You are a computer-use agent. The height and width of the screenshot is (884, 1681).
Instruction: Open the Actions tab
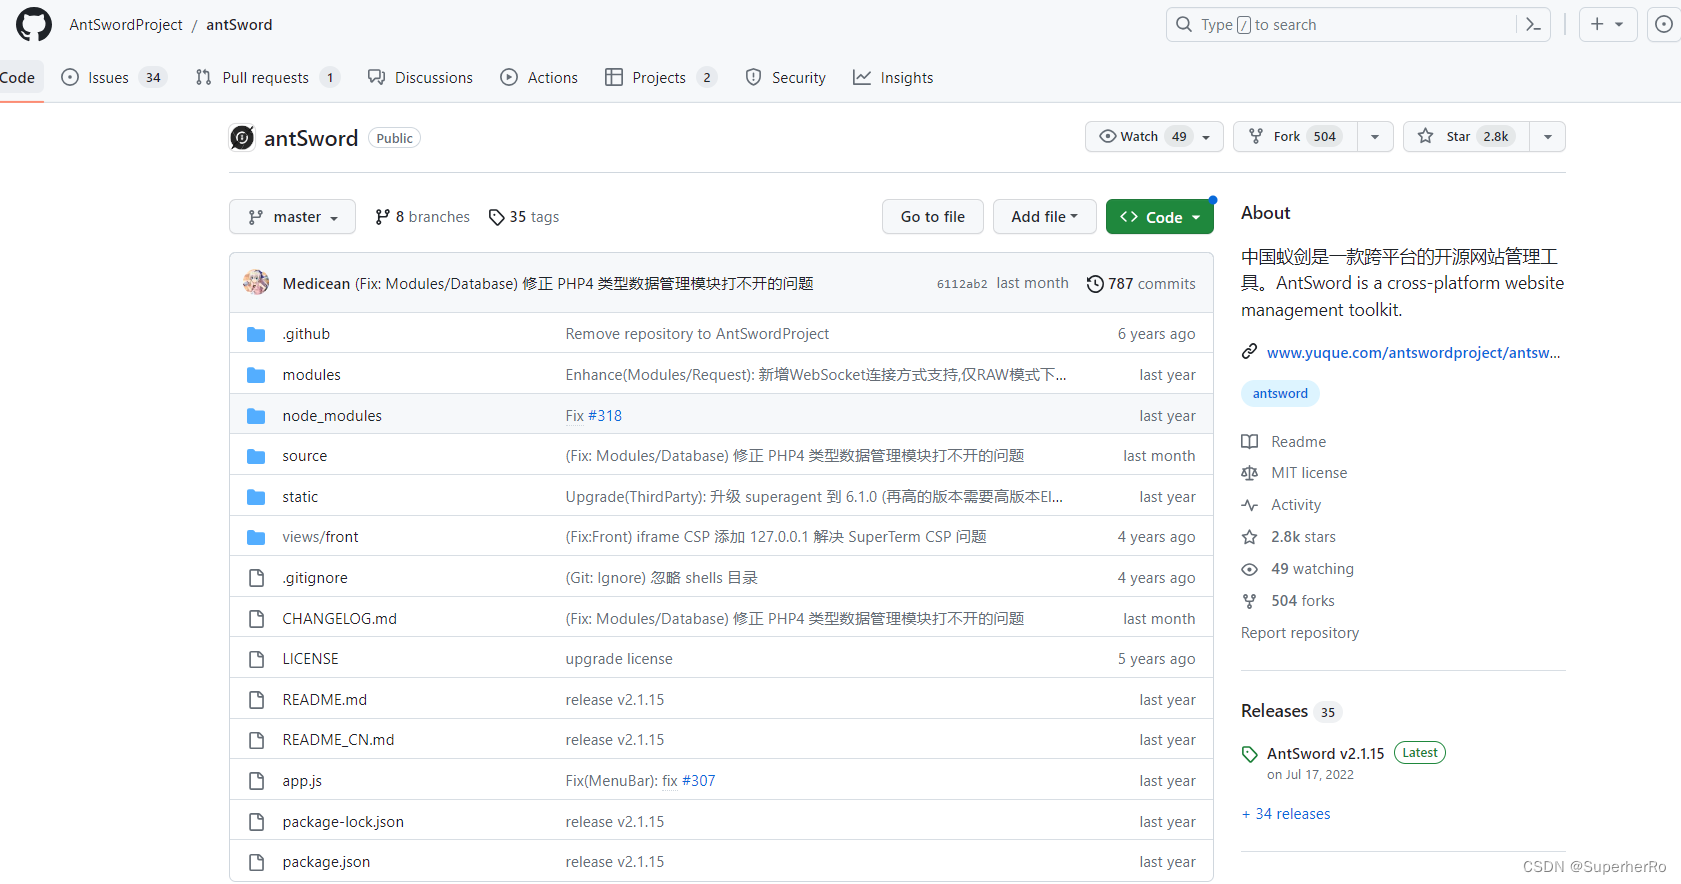539,77
